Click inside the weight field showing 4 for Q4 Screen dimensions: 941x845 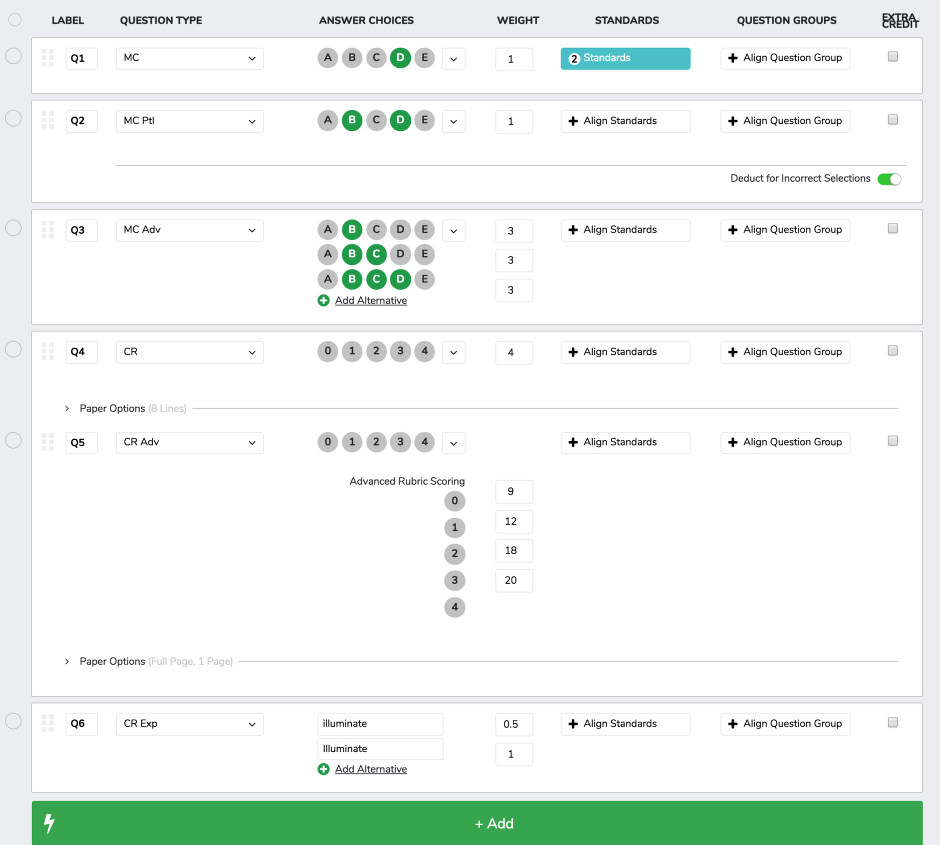click(513, 352)
